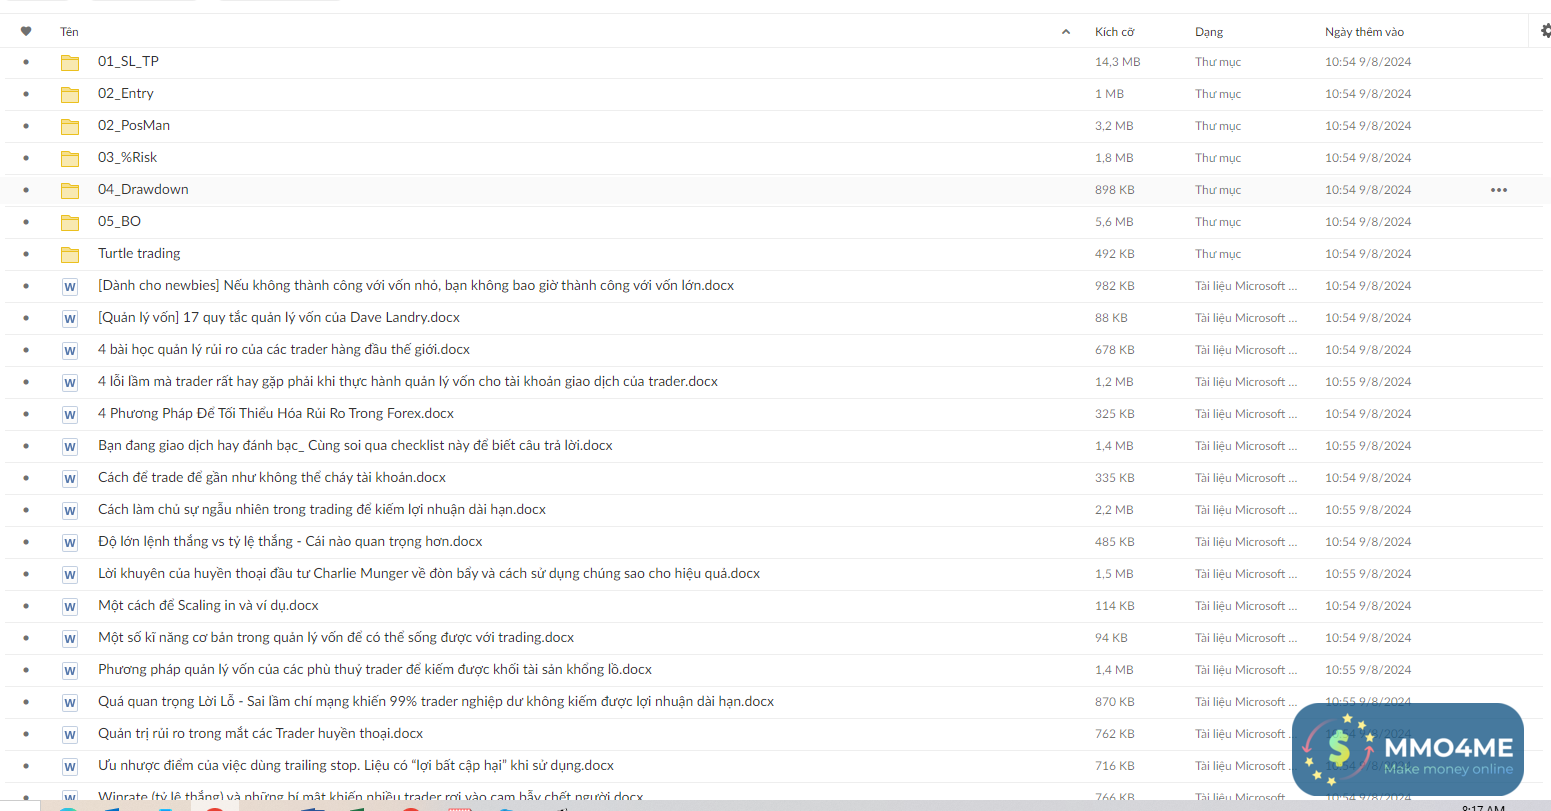Click the 898 KB size value

[x=1114, y=190]
